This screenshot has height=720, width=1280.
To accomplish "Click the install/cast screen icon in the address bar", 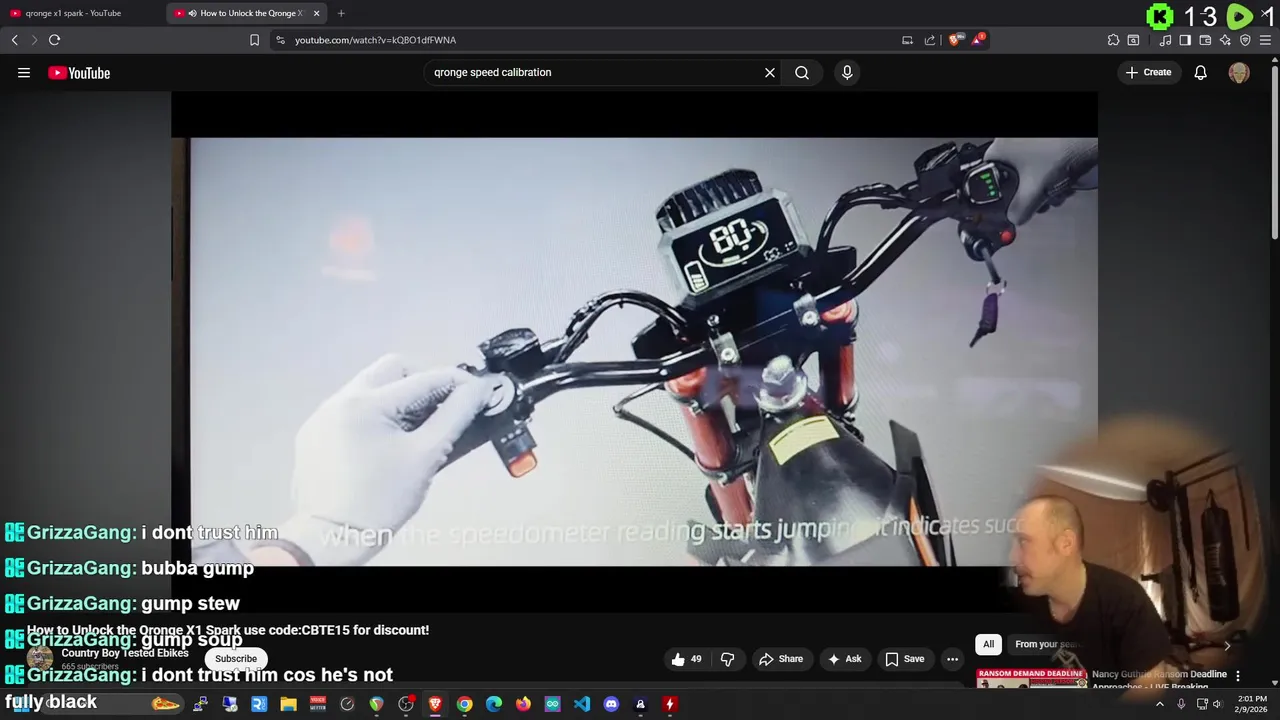I will coord(907,40).
